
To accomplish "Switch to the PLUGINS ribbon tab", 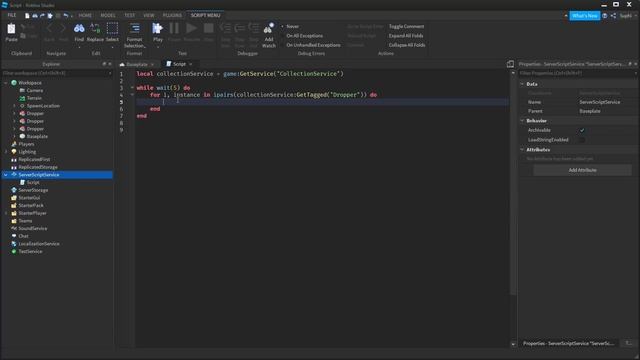I will tap(172, 15).
